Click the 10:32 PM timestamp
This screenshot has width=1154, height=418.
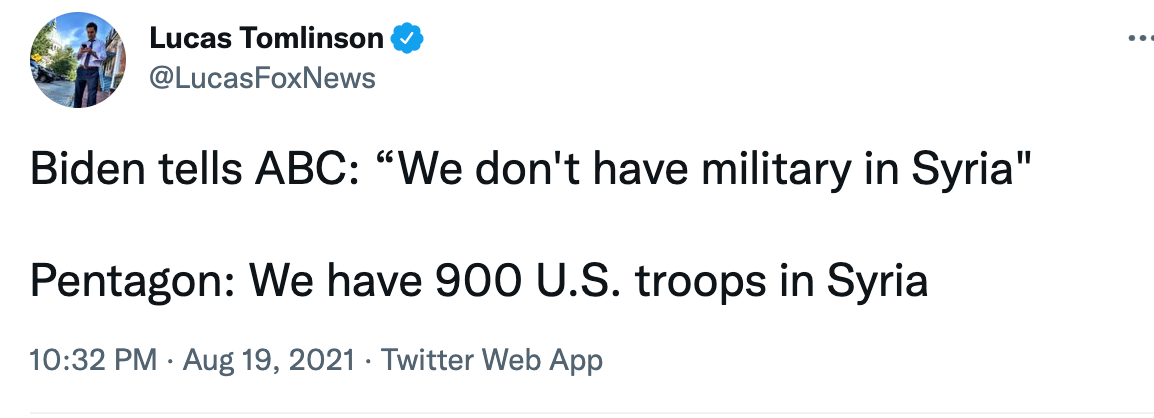click(x=93, y=359)
